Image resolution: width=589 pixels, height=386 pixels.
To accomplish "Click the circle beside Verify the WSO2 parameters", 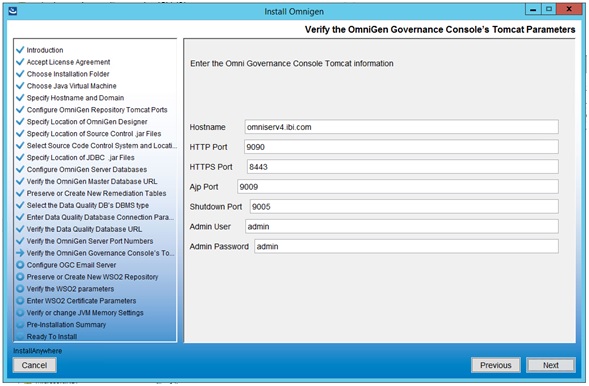I will (20, 289).
